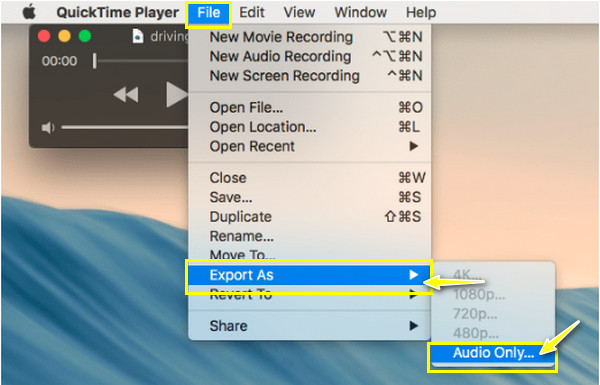The width and height of the screenshot is (600, 385).
Task: Choose New Audio Recording
Action: click(310, 56)
